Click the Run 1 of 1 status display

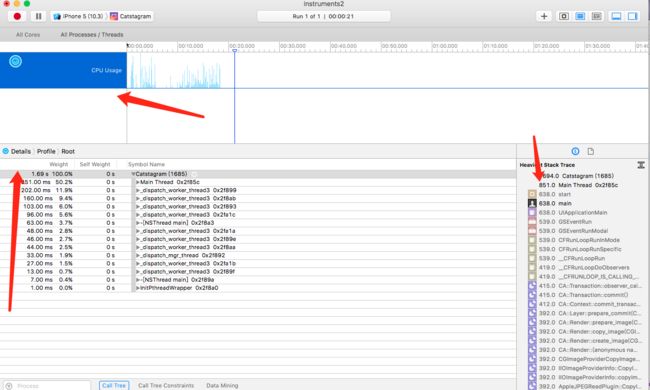tap(323, 16)
